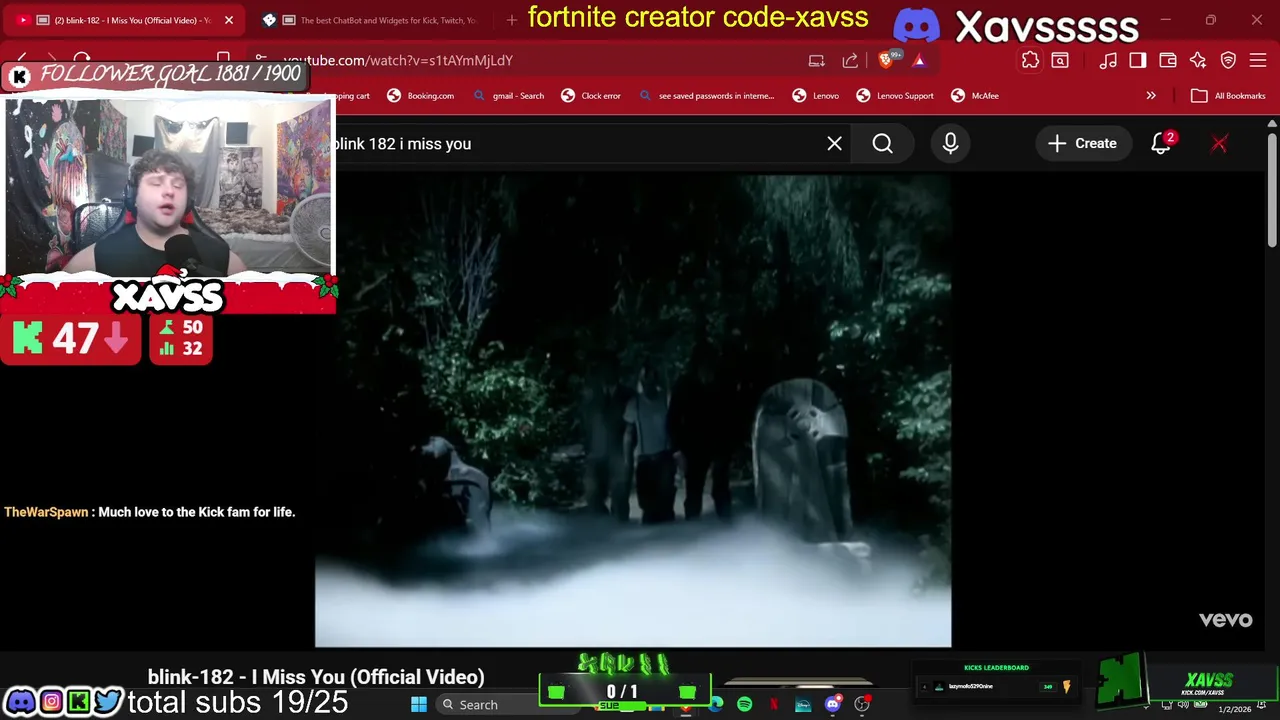The height and width of the screenshot is (720, 1280).
Task: Open the Brave VPN shield icon
Action: tap(1228, 60)
